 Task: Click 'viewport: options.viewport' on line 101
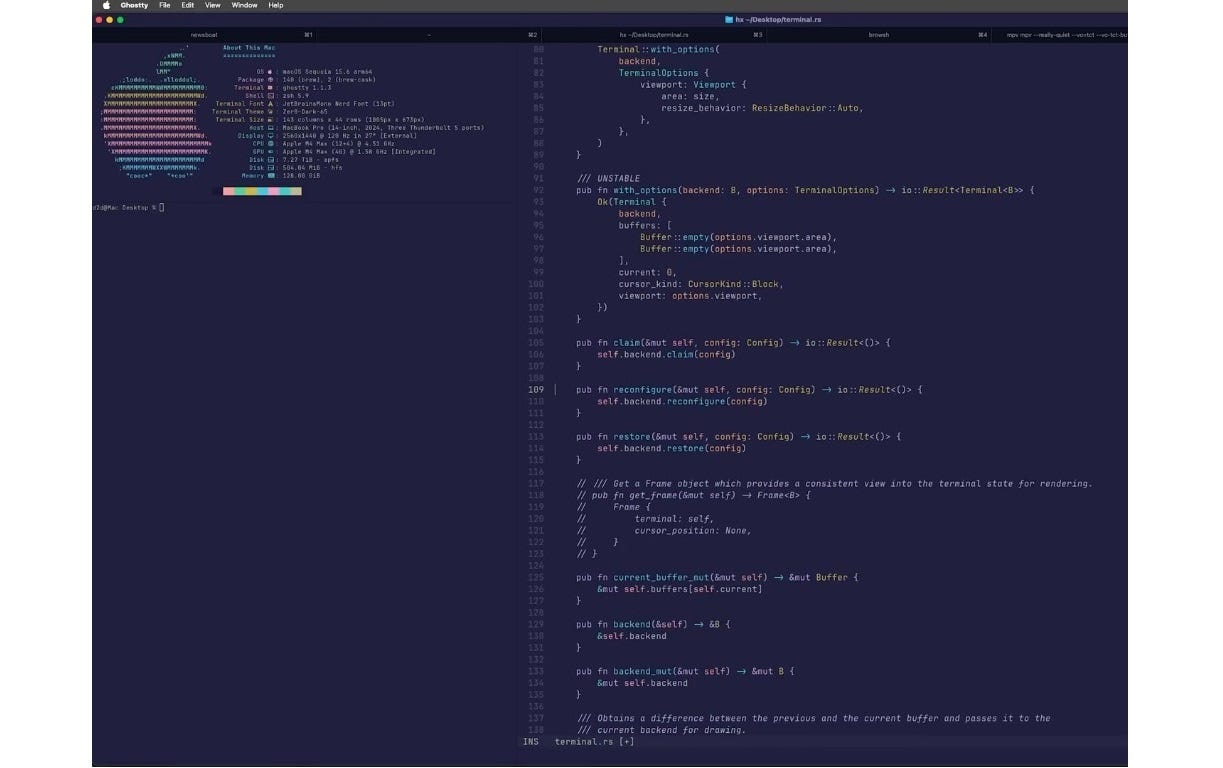coord(690,296)
